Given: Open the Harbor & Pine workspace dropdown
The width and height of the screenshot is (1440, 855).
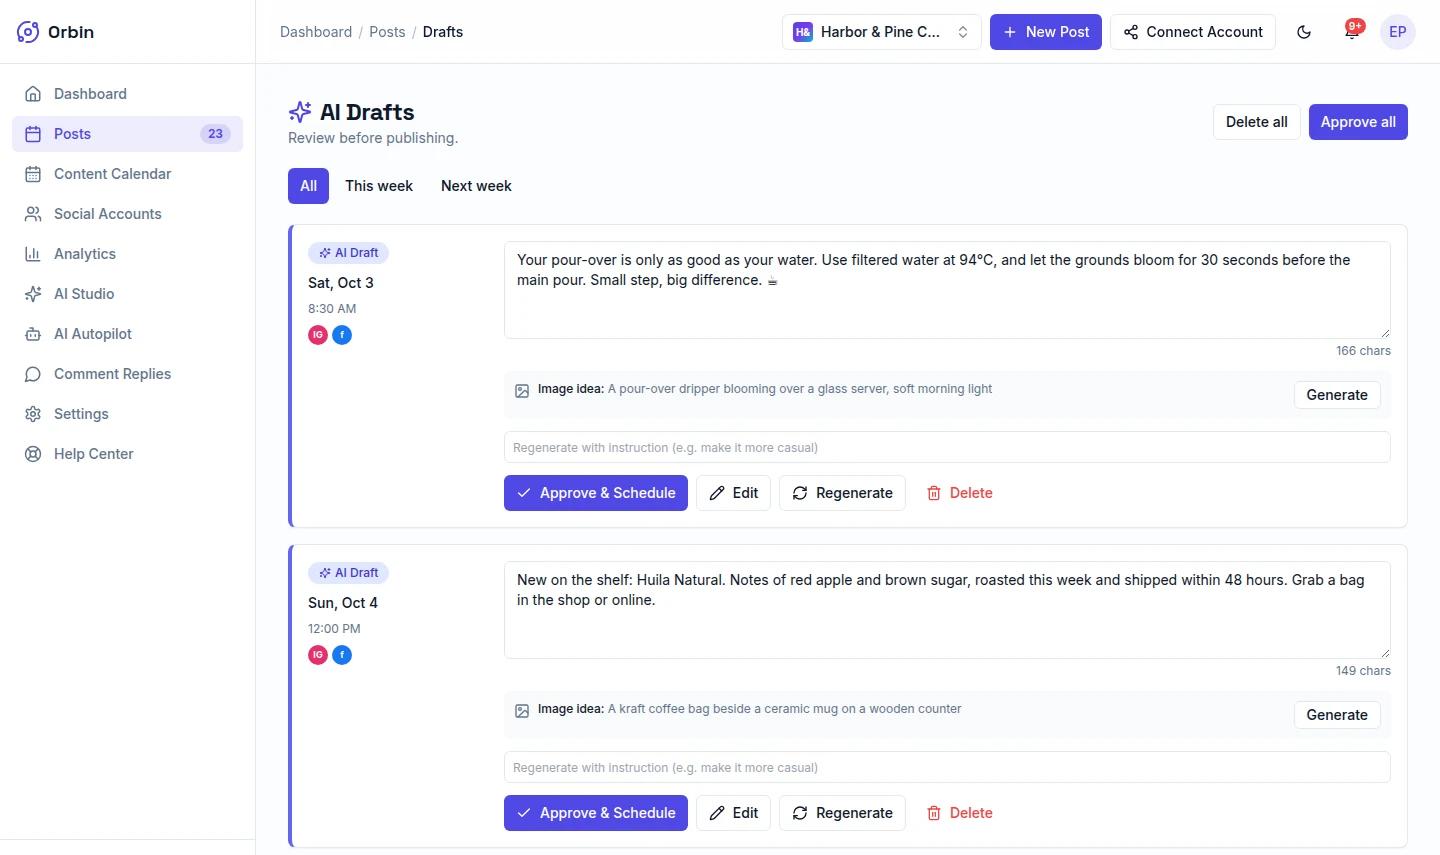Looking at the screenshot, I should click(881, 32).
